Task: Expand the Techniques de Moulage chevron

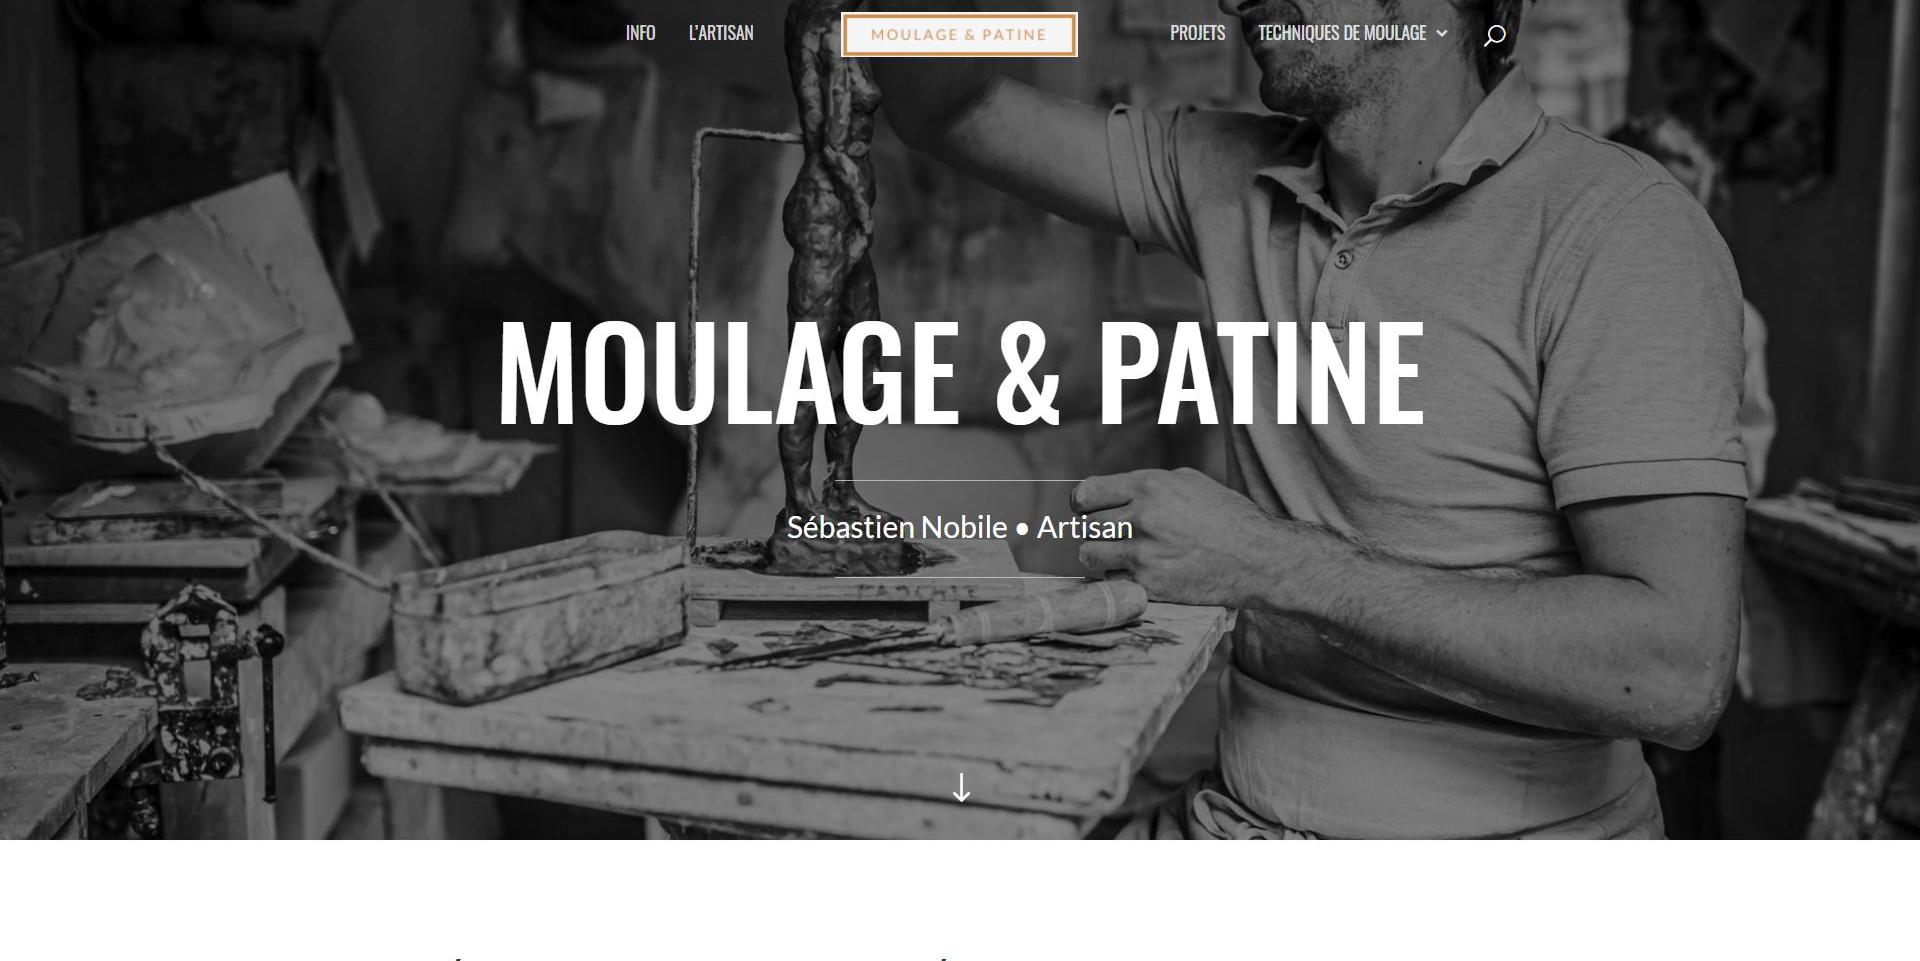Action: coord(1441,33)
